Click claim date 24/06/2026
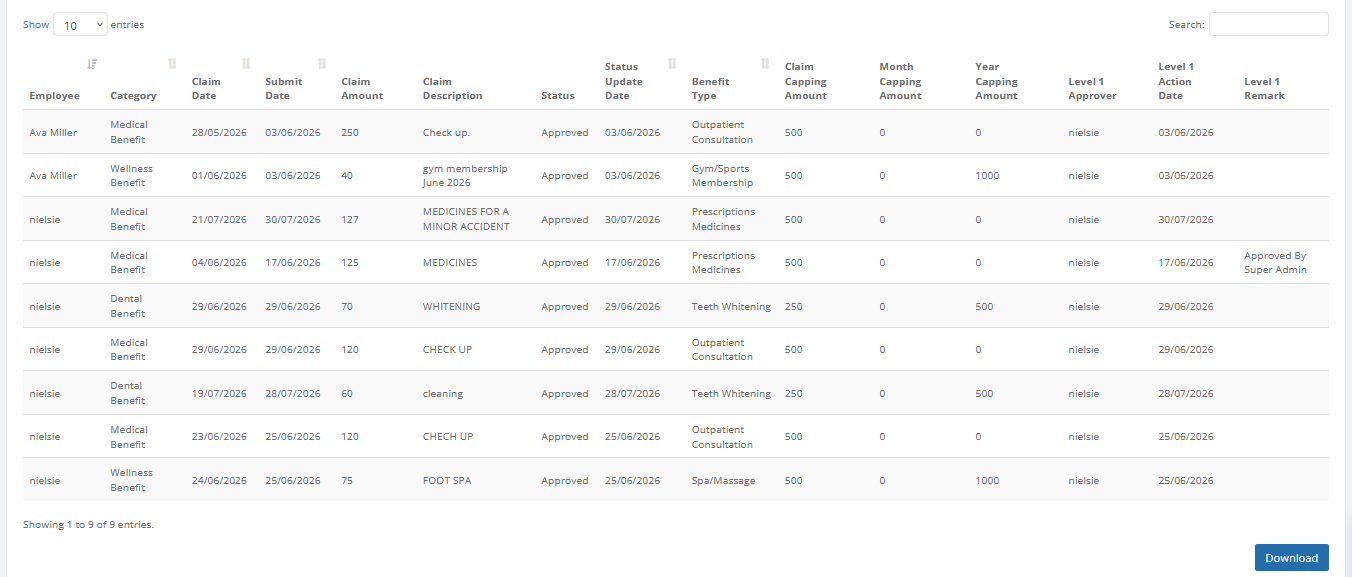The height and width of the screenshot is (577, 1352). click(x=219, y=481)
